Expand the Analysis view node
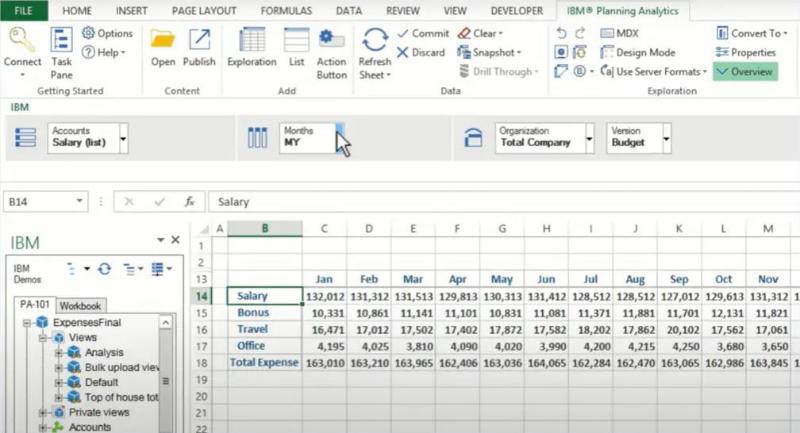Image resolution: width=800 pixels, height=433 pixels. 58,353
